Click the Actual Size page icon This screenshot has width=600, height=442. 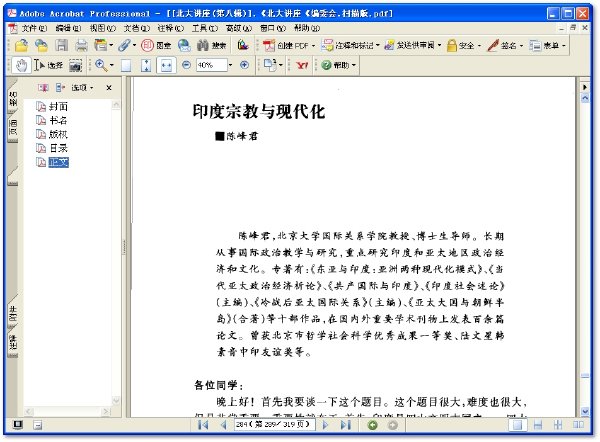tap(126, 65)
